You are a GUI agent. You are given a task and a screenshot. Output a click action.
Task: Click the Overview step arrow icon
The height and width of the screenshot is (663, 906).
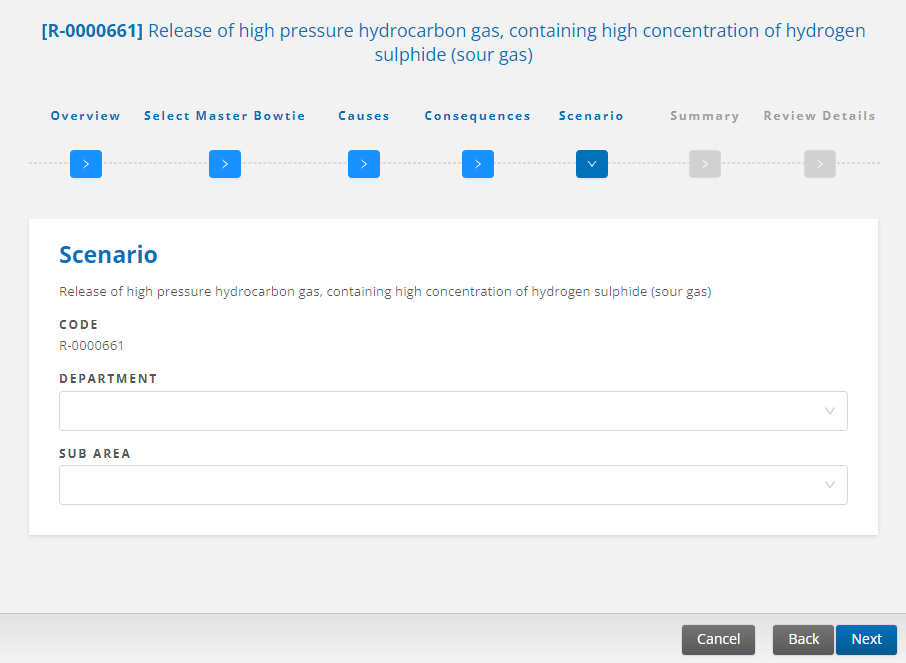(x=86, y=164)
